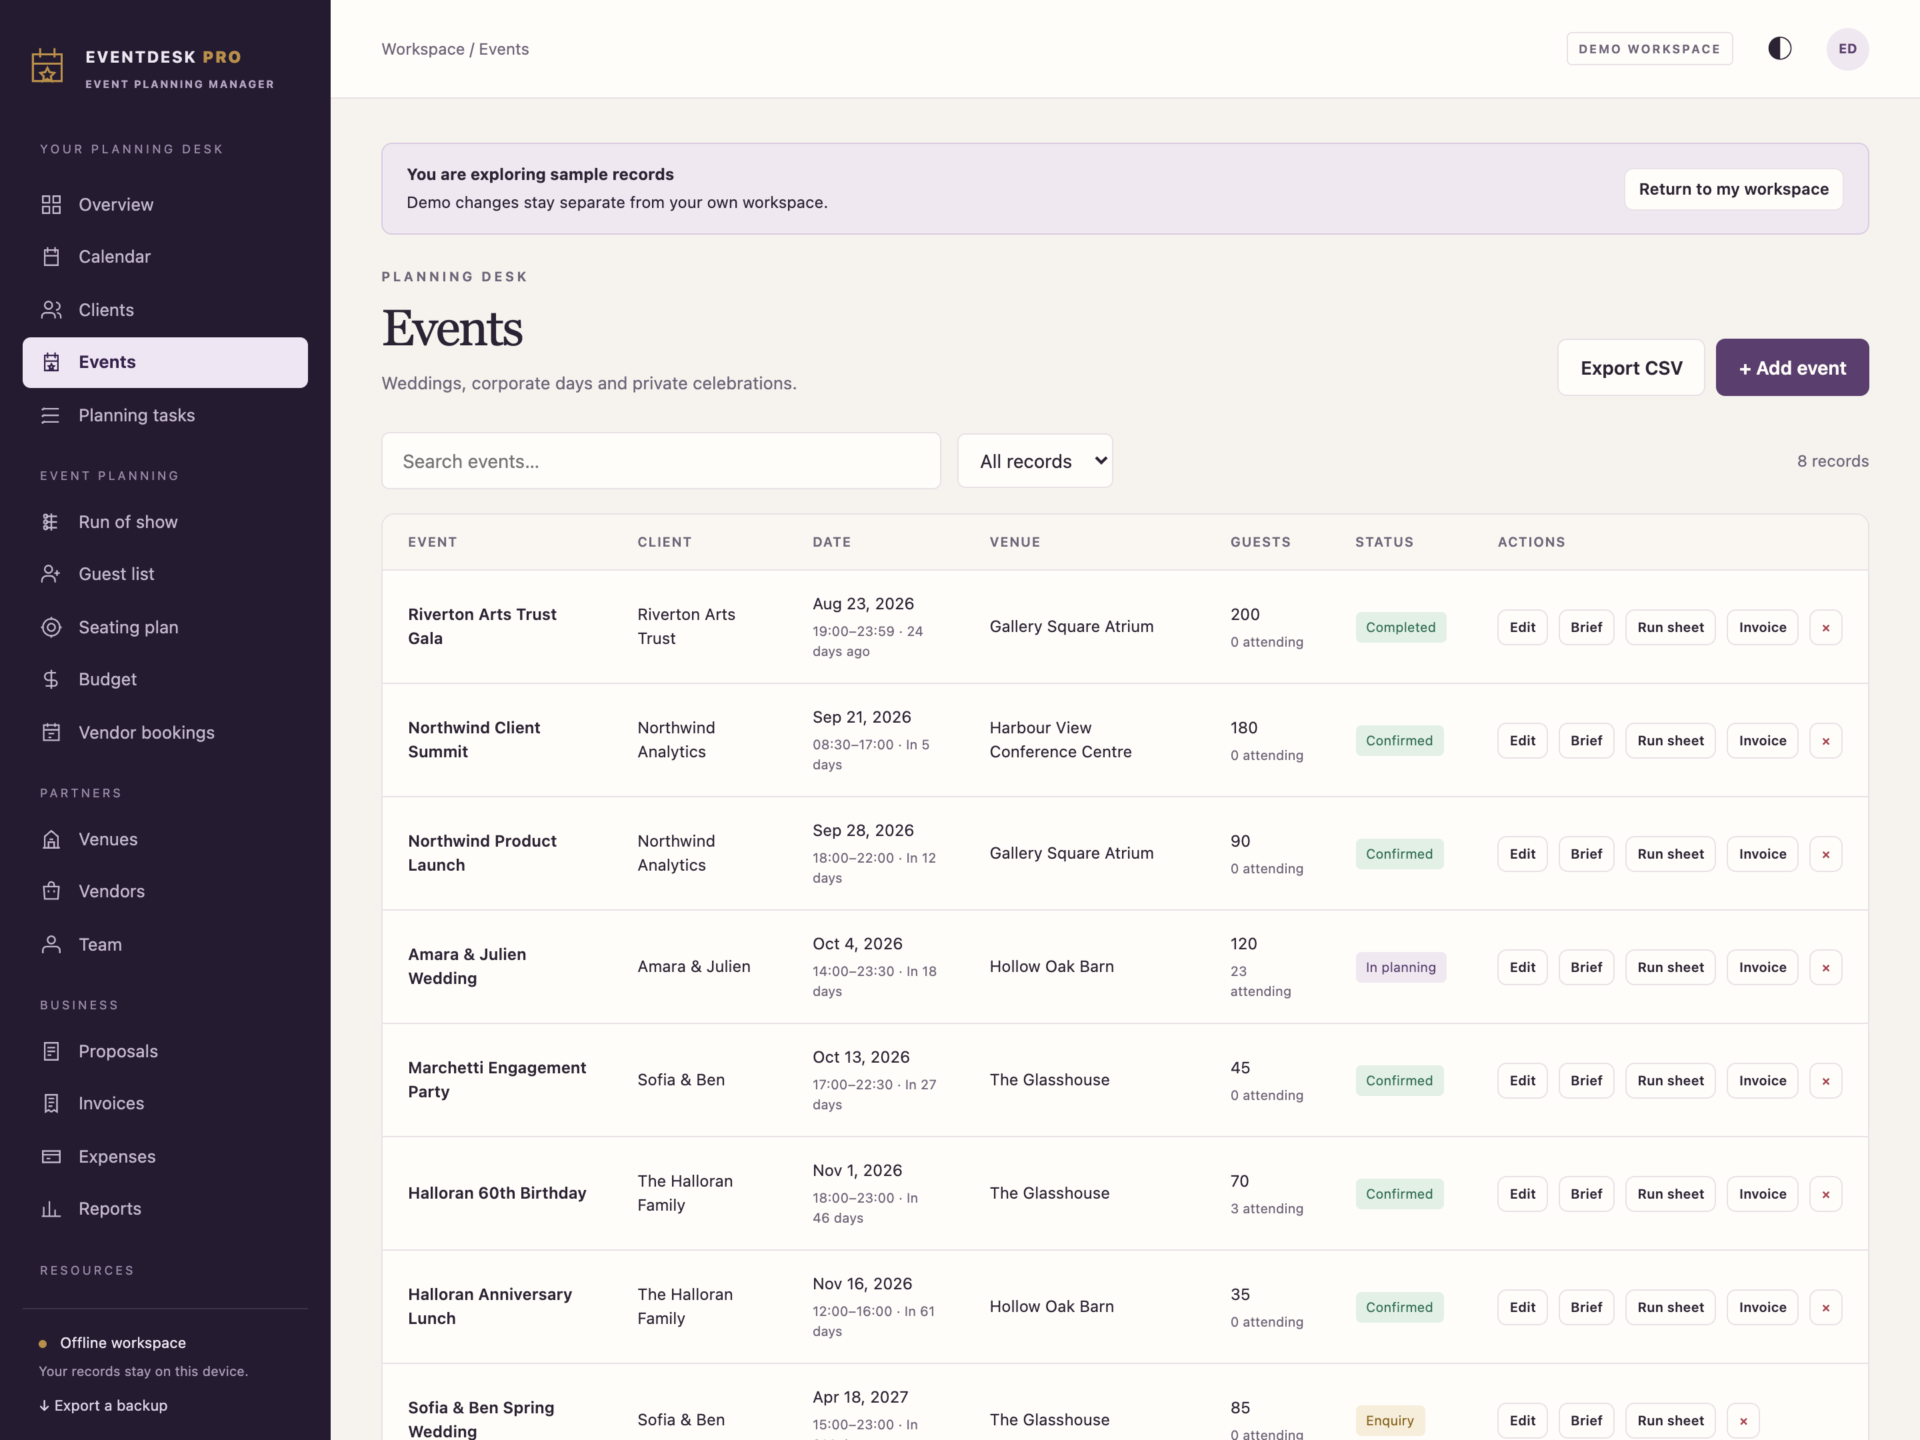Click the Reports bar chart icon

coord(51,1209)
